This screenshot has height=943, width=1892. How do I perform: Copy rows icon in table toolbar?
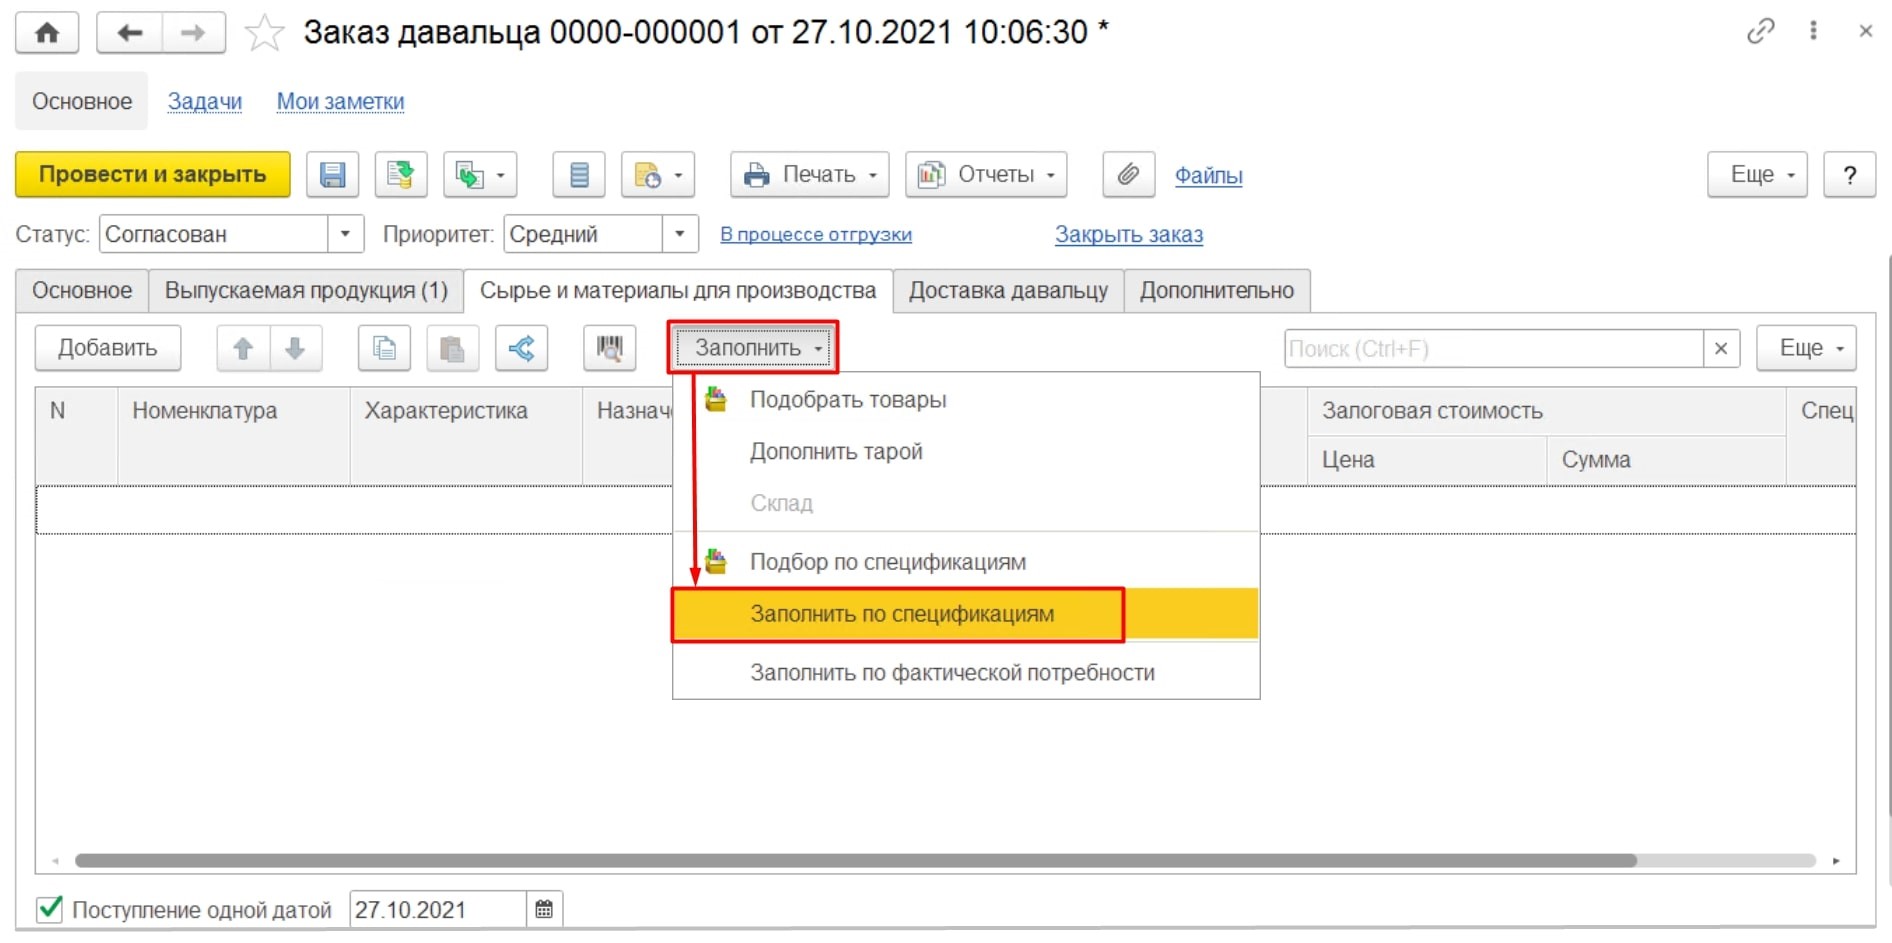384,348
